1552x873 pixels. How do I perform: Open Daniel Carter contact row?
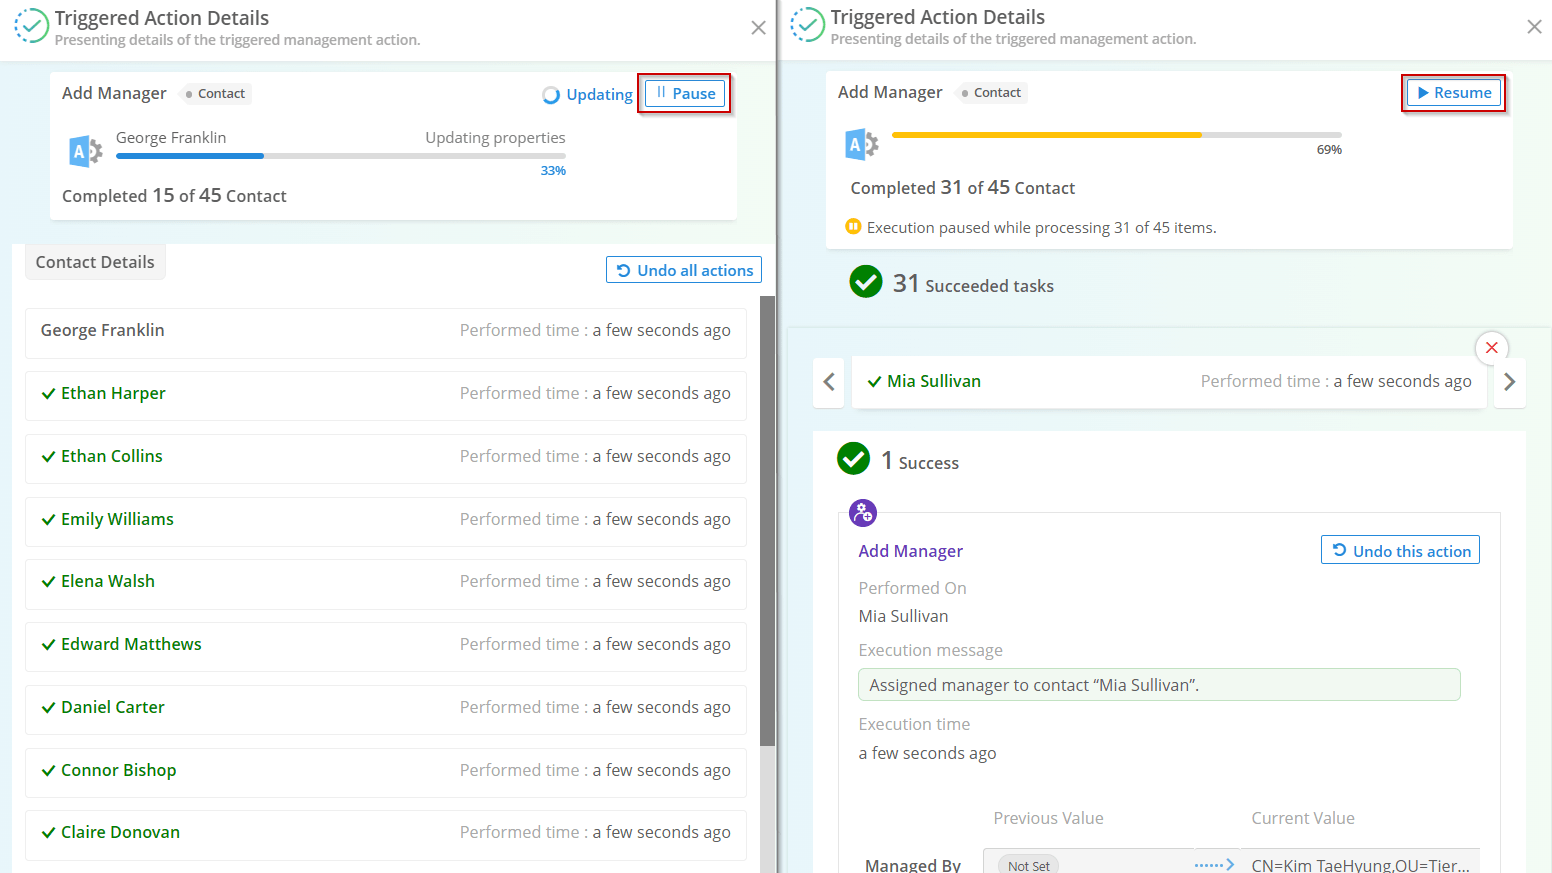[386, 708]
